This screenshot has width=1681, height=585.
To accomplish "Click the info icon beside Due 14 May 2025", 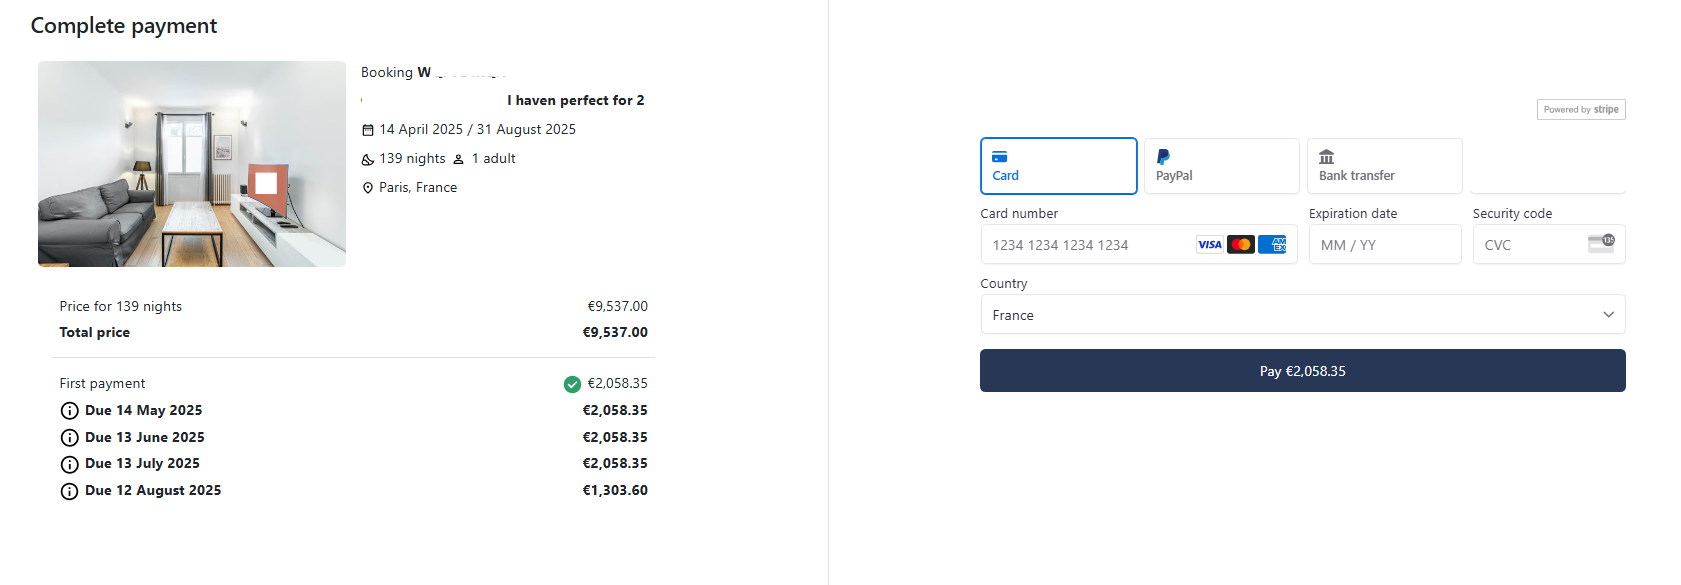I will tap(69, 411).
